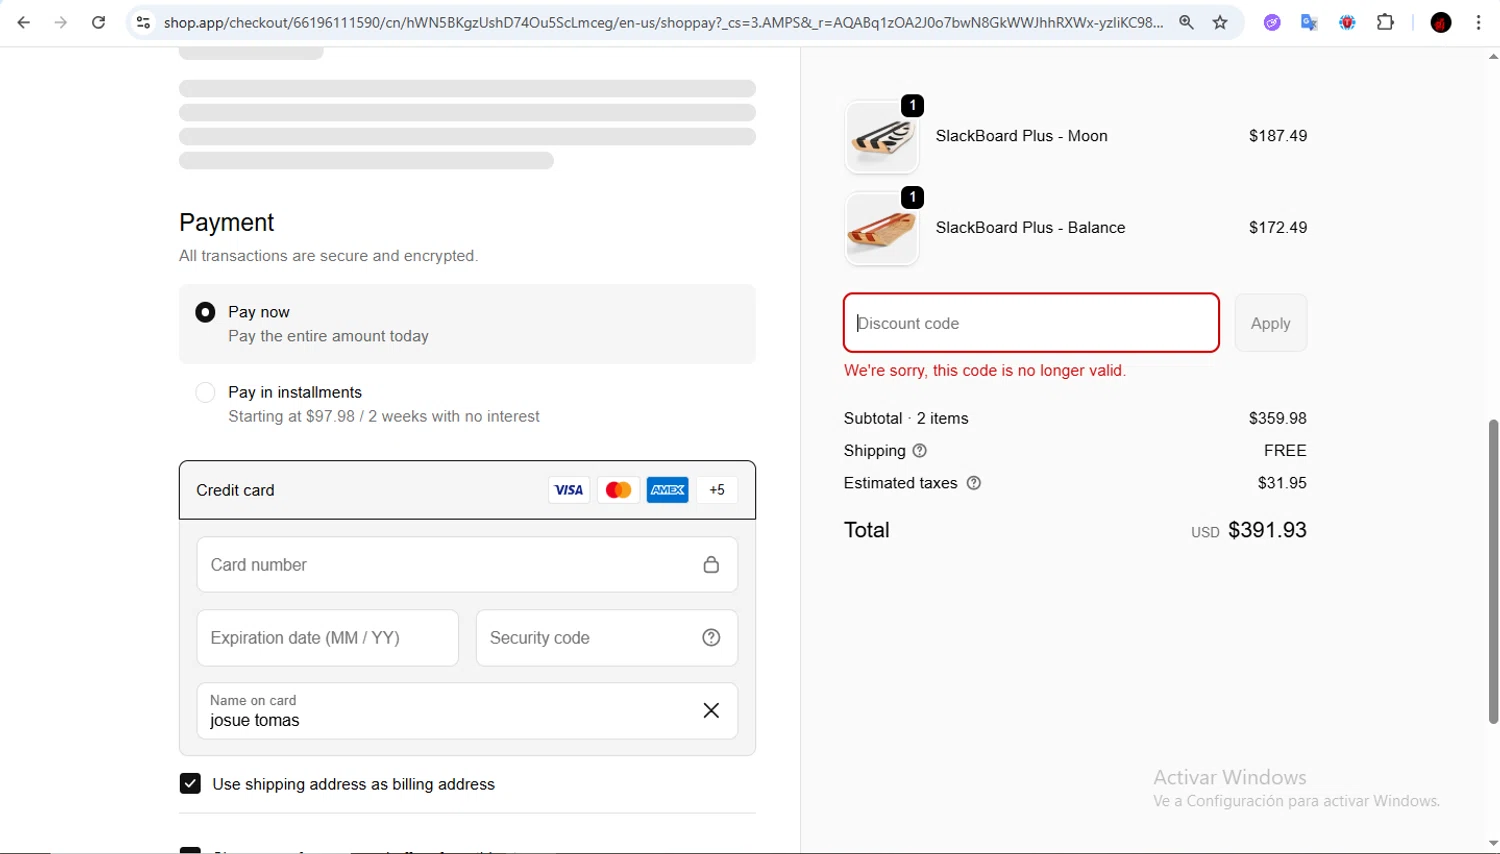
Task: Click the 'no longer valid' error message
Action: [985, 371]
